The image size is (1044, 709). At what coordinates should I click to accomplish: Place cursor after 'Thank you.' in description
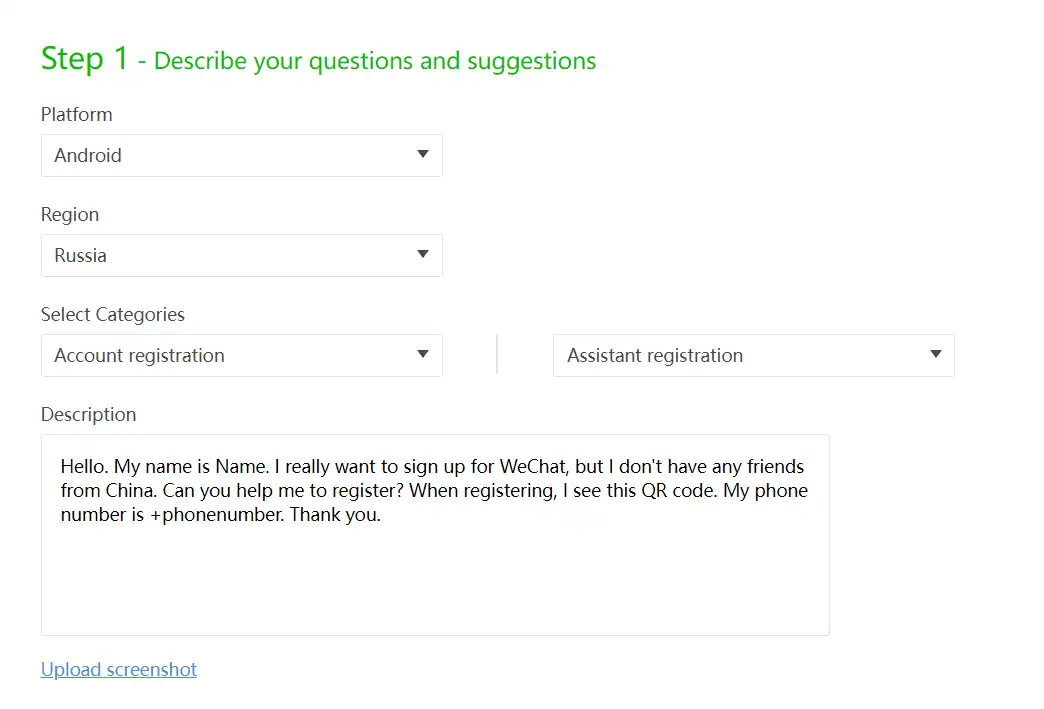click(x=382, y=517)
